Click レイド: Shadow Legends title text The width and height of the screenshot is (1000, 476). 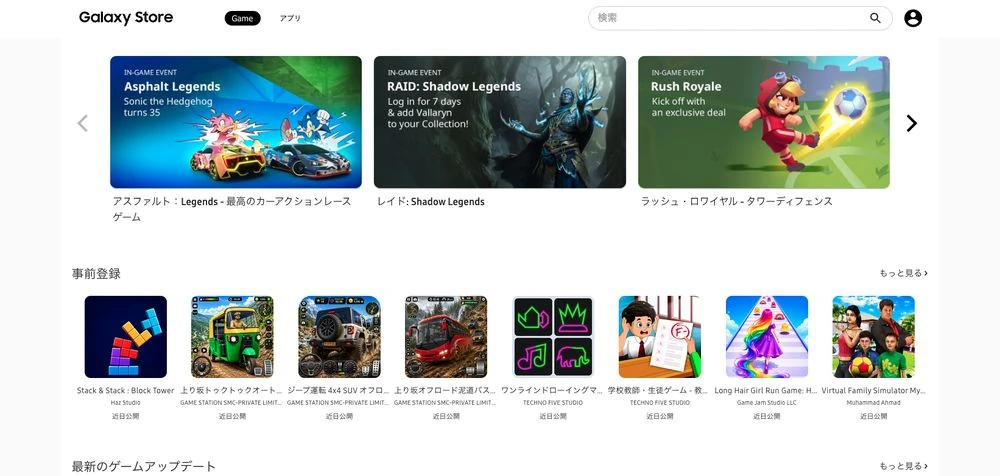(x=431, y=202)
